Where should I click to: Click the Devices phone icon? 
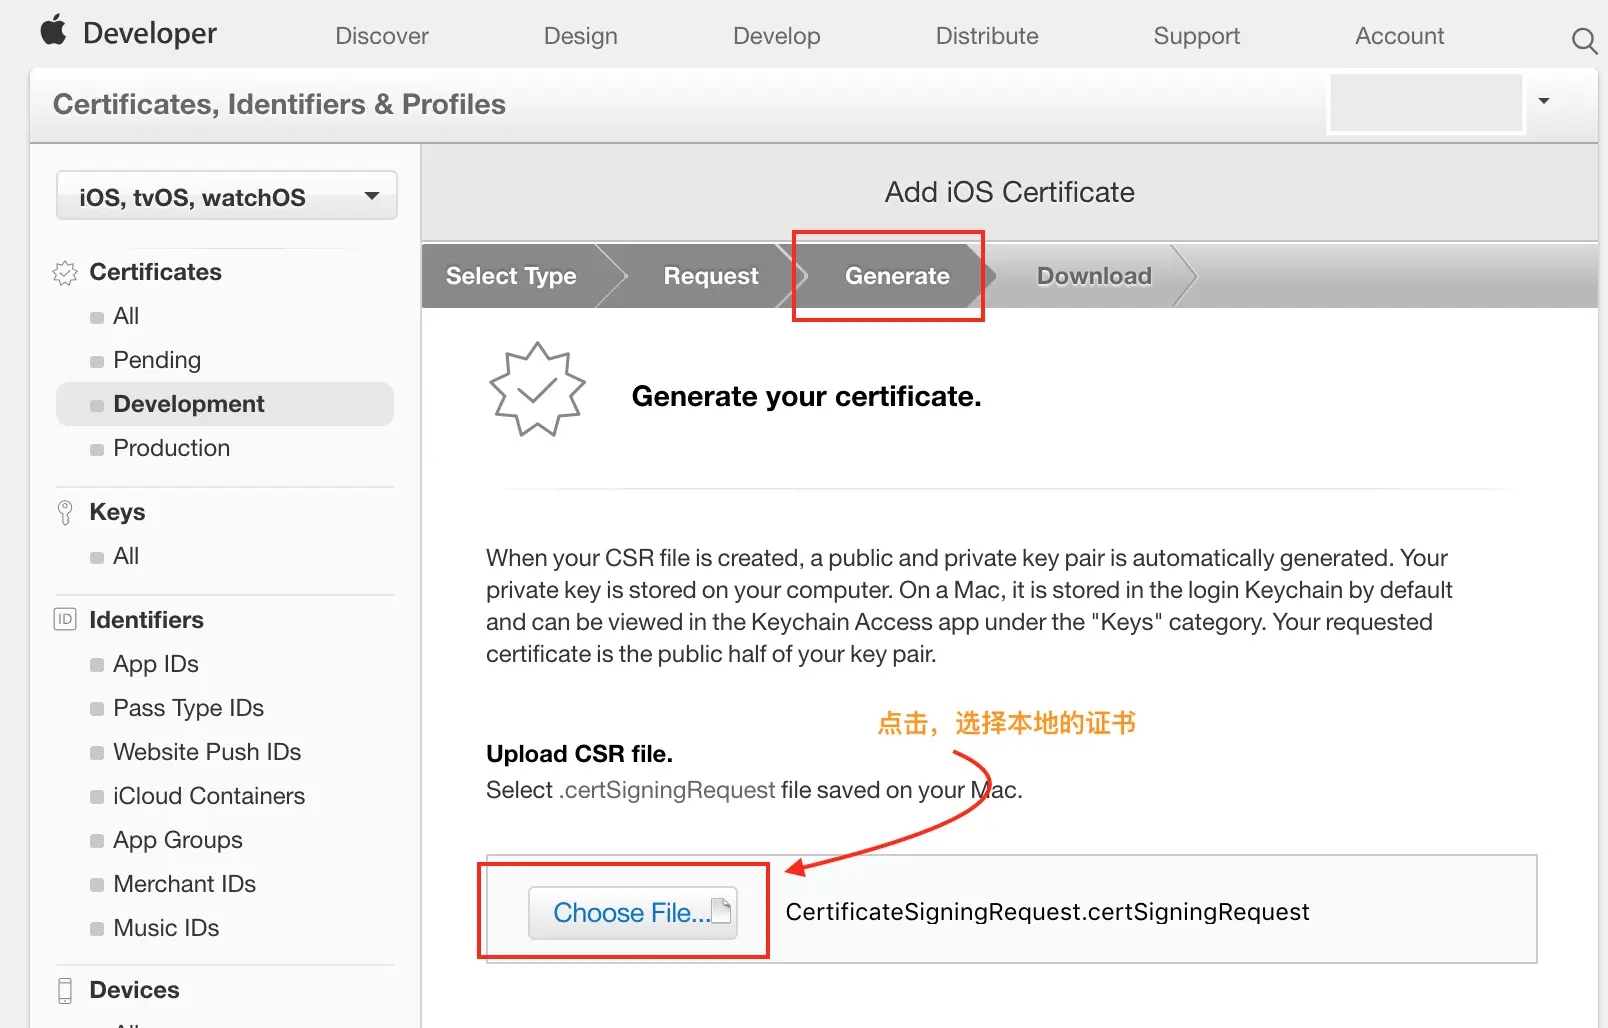65,990
